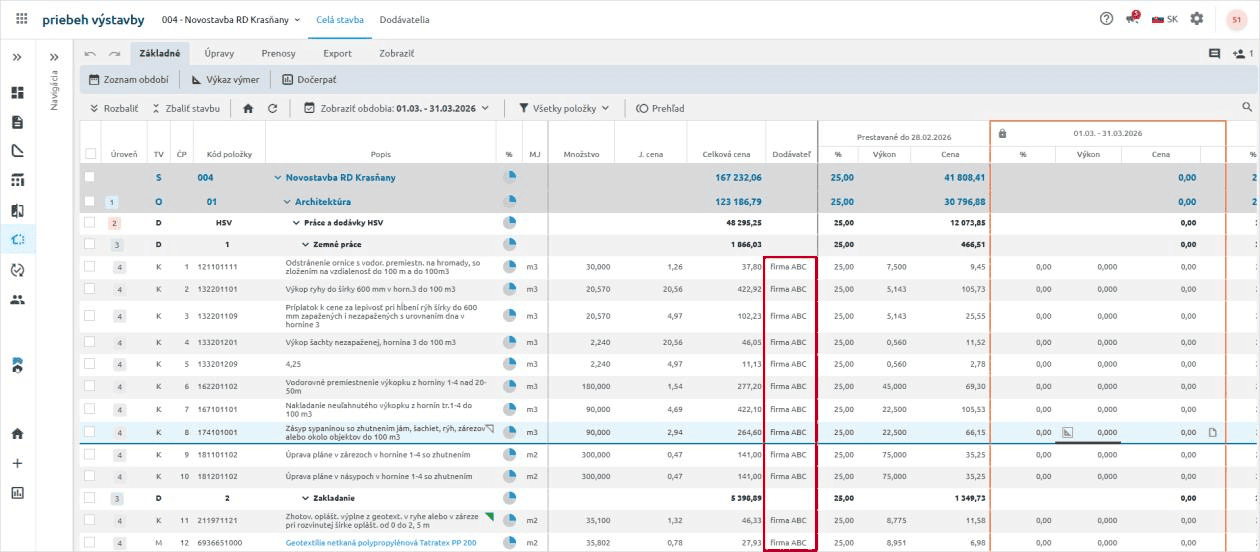Open the circular sync icon in sidebar
Image resolution: width=1260 pixels, height=552 pixels.
17,270
